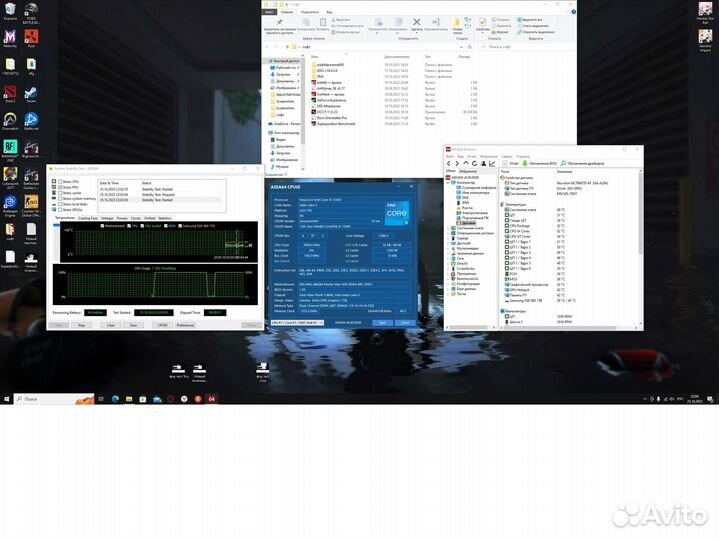Expand the Сеть tree node
The height and width of the screenshot is (540, 719).
(x=448, y=259)
